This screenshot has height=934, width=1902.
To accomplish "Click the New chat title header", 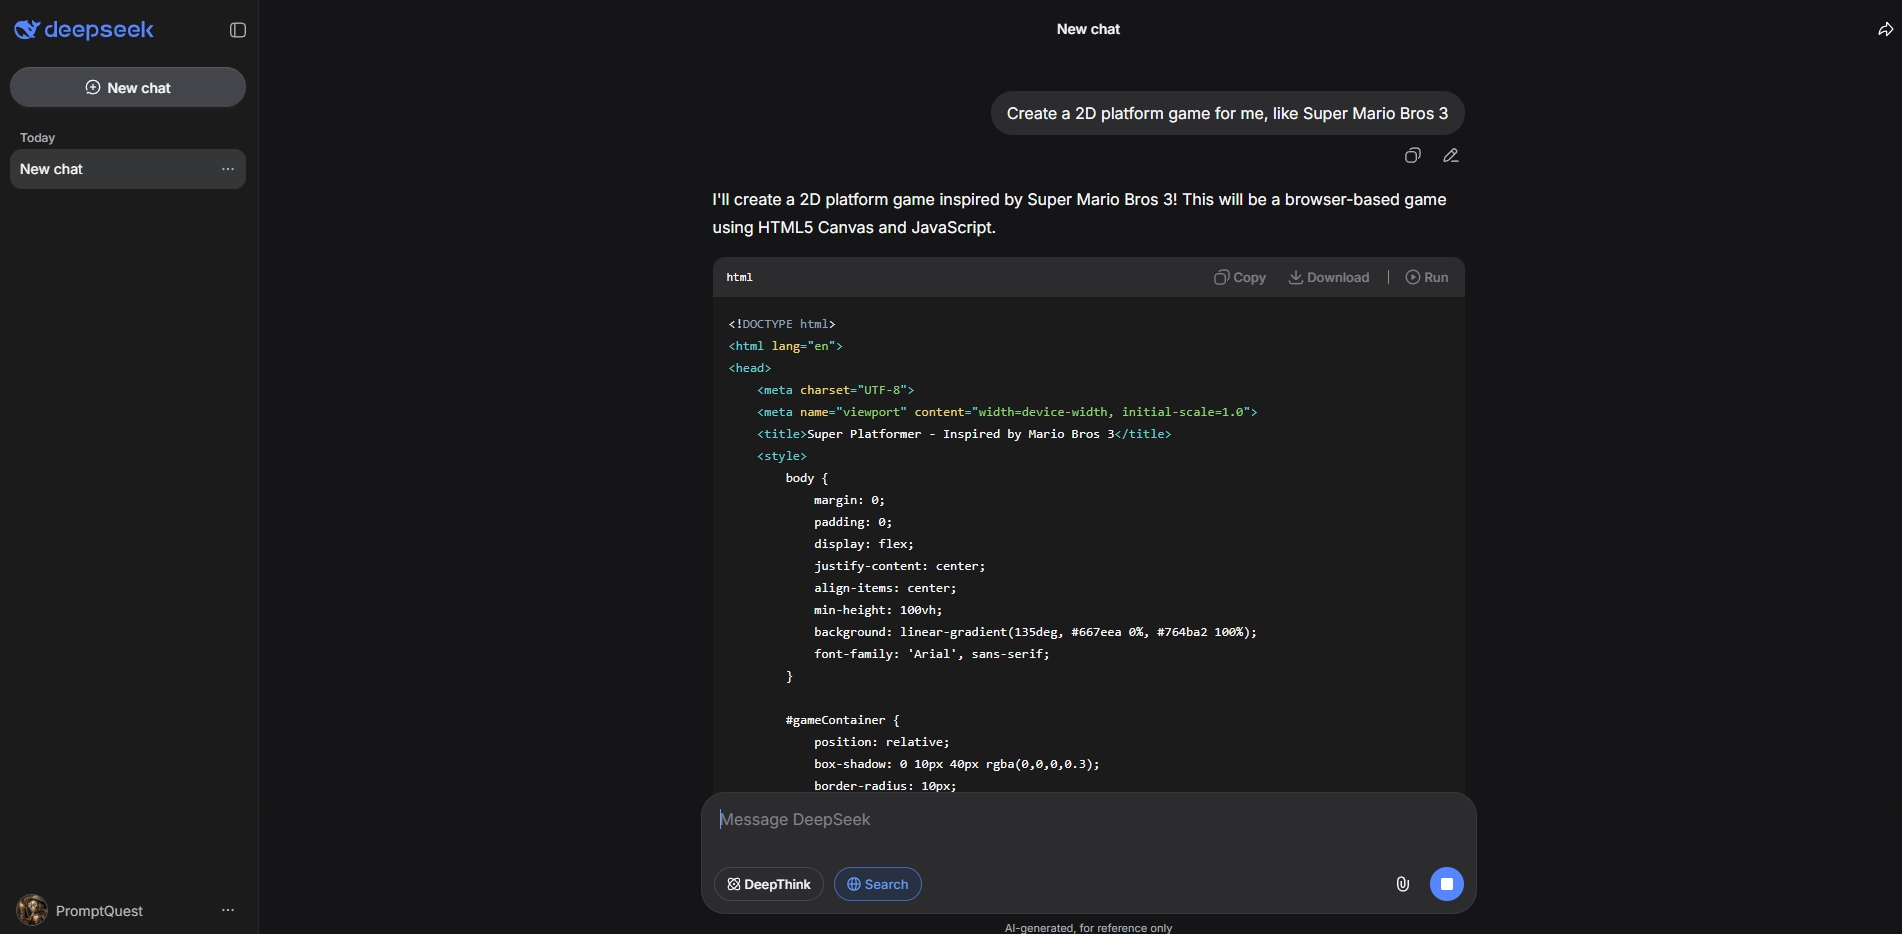I will [x=1088, y=29].
